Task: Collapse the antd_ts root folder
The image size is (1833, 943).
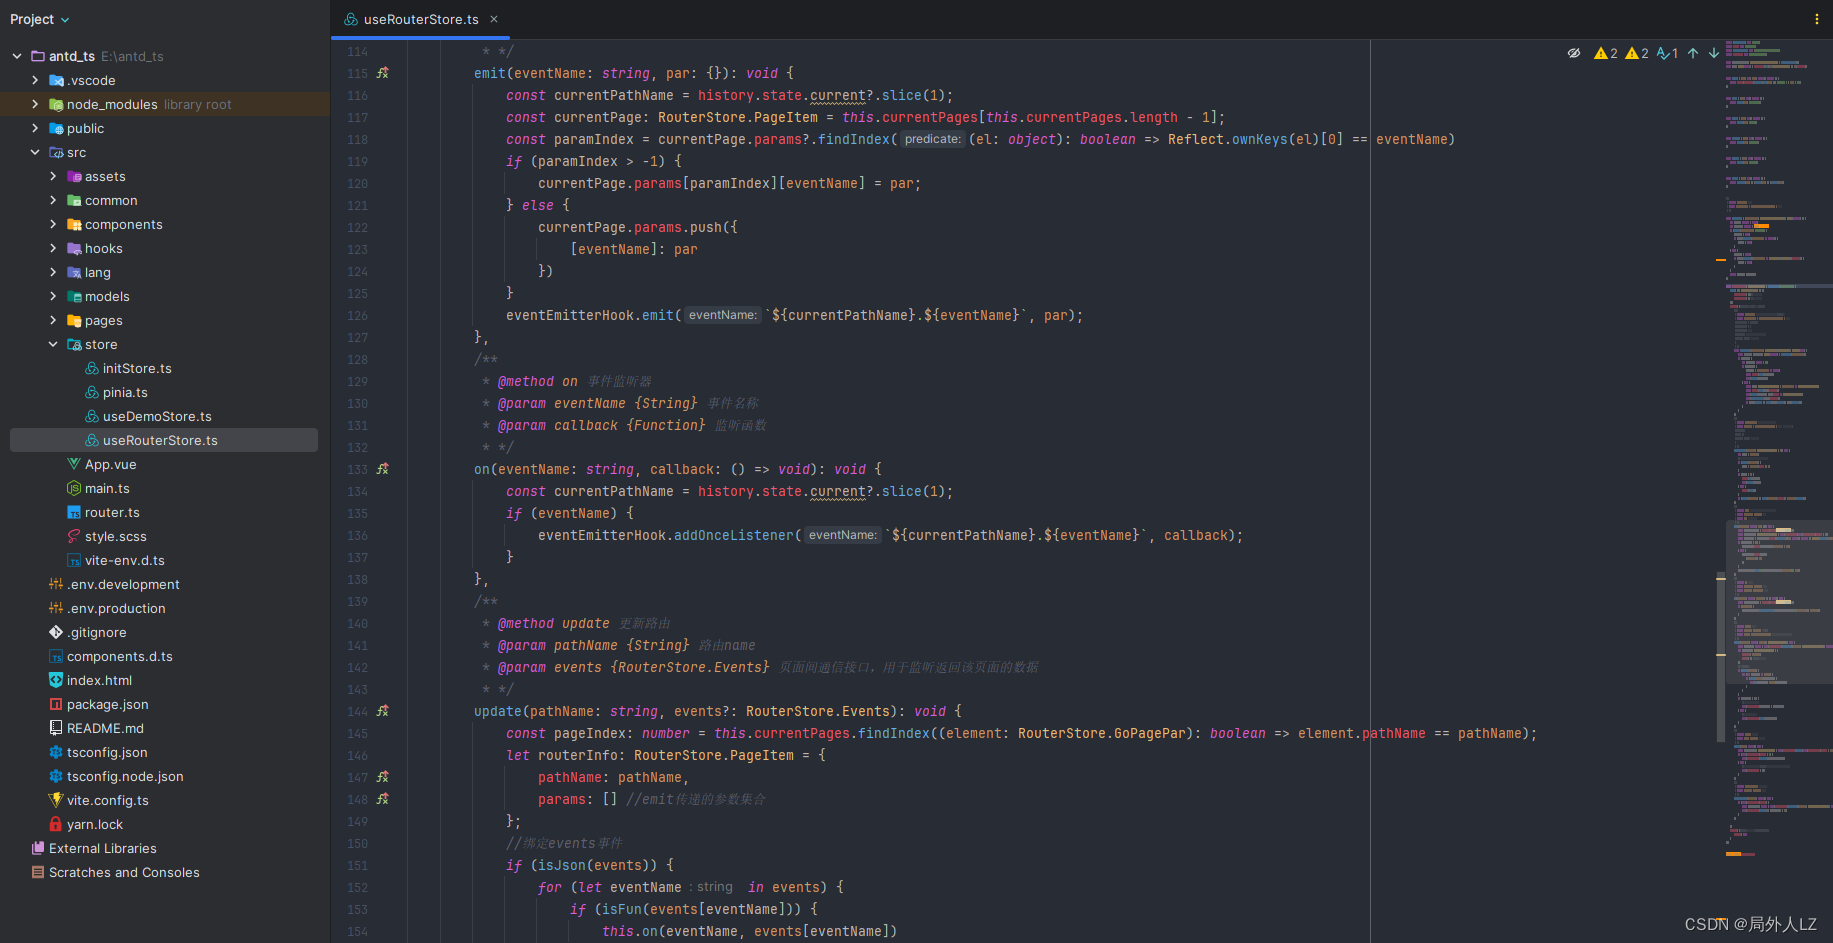Action: [17, 56]
